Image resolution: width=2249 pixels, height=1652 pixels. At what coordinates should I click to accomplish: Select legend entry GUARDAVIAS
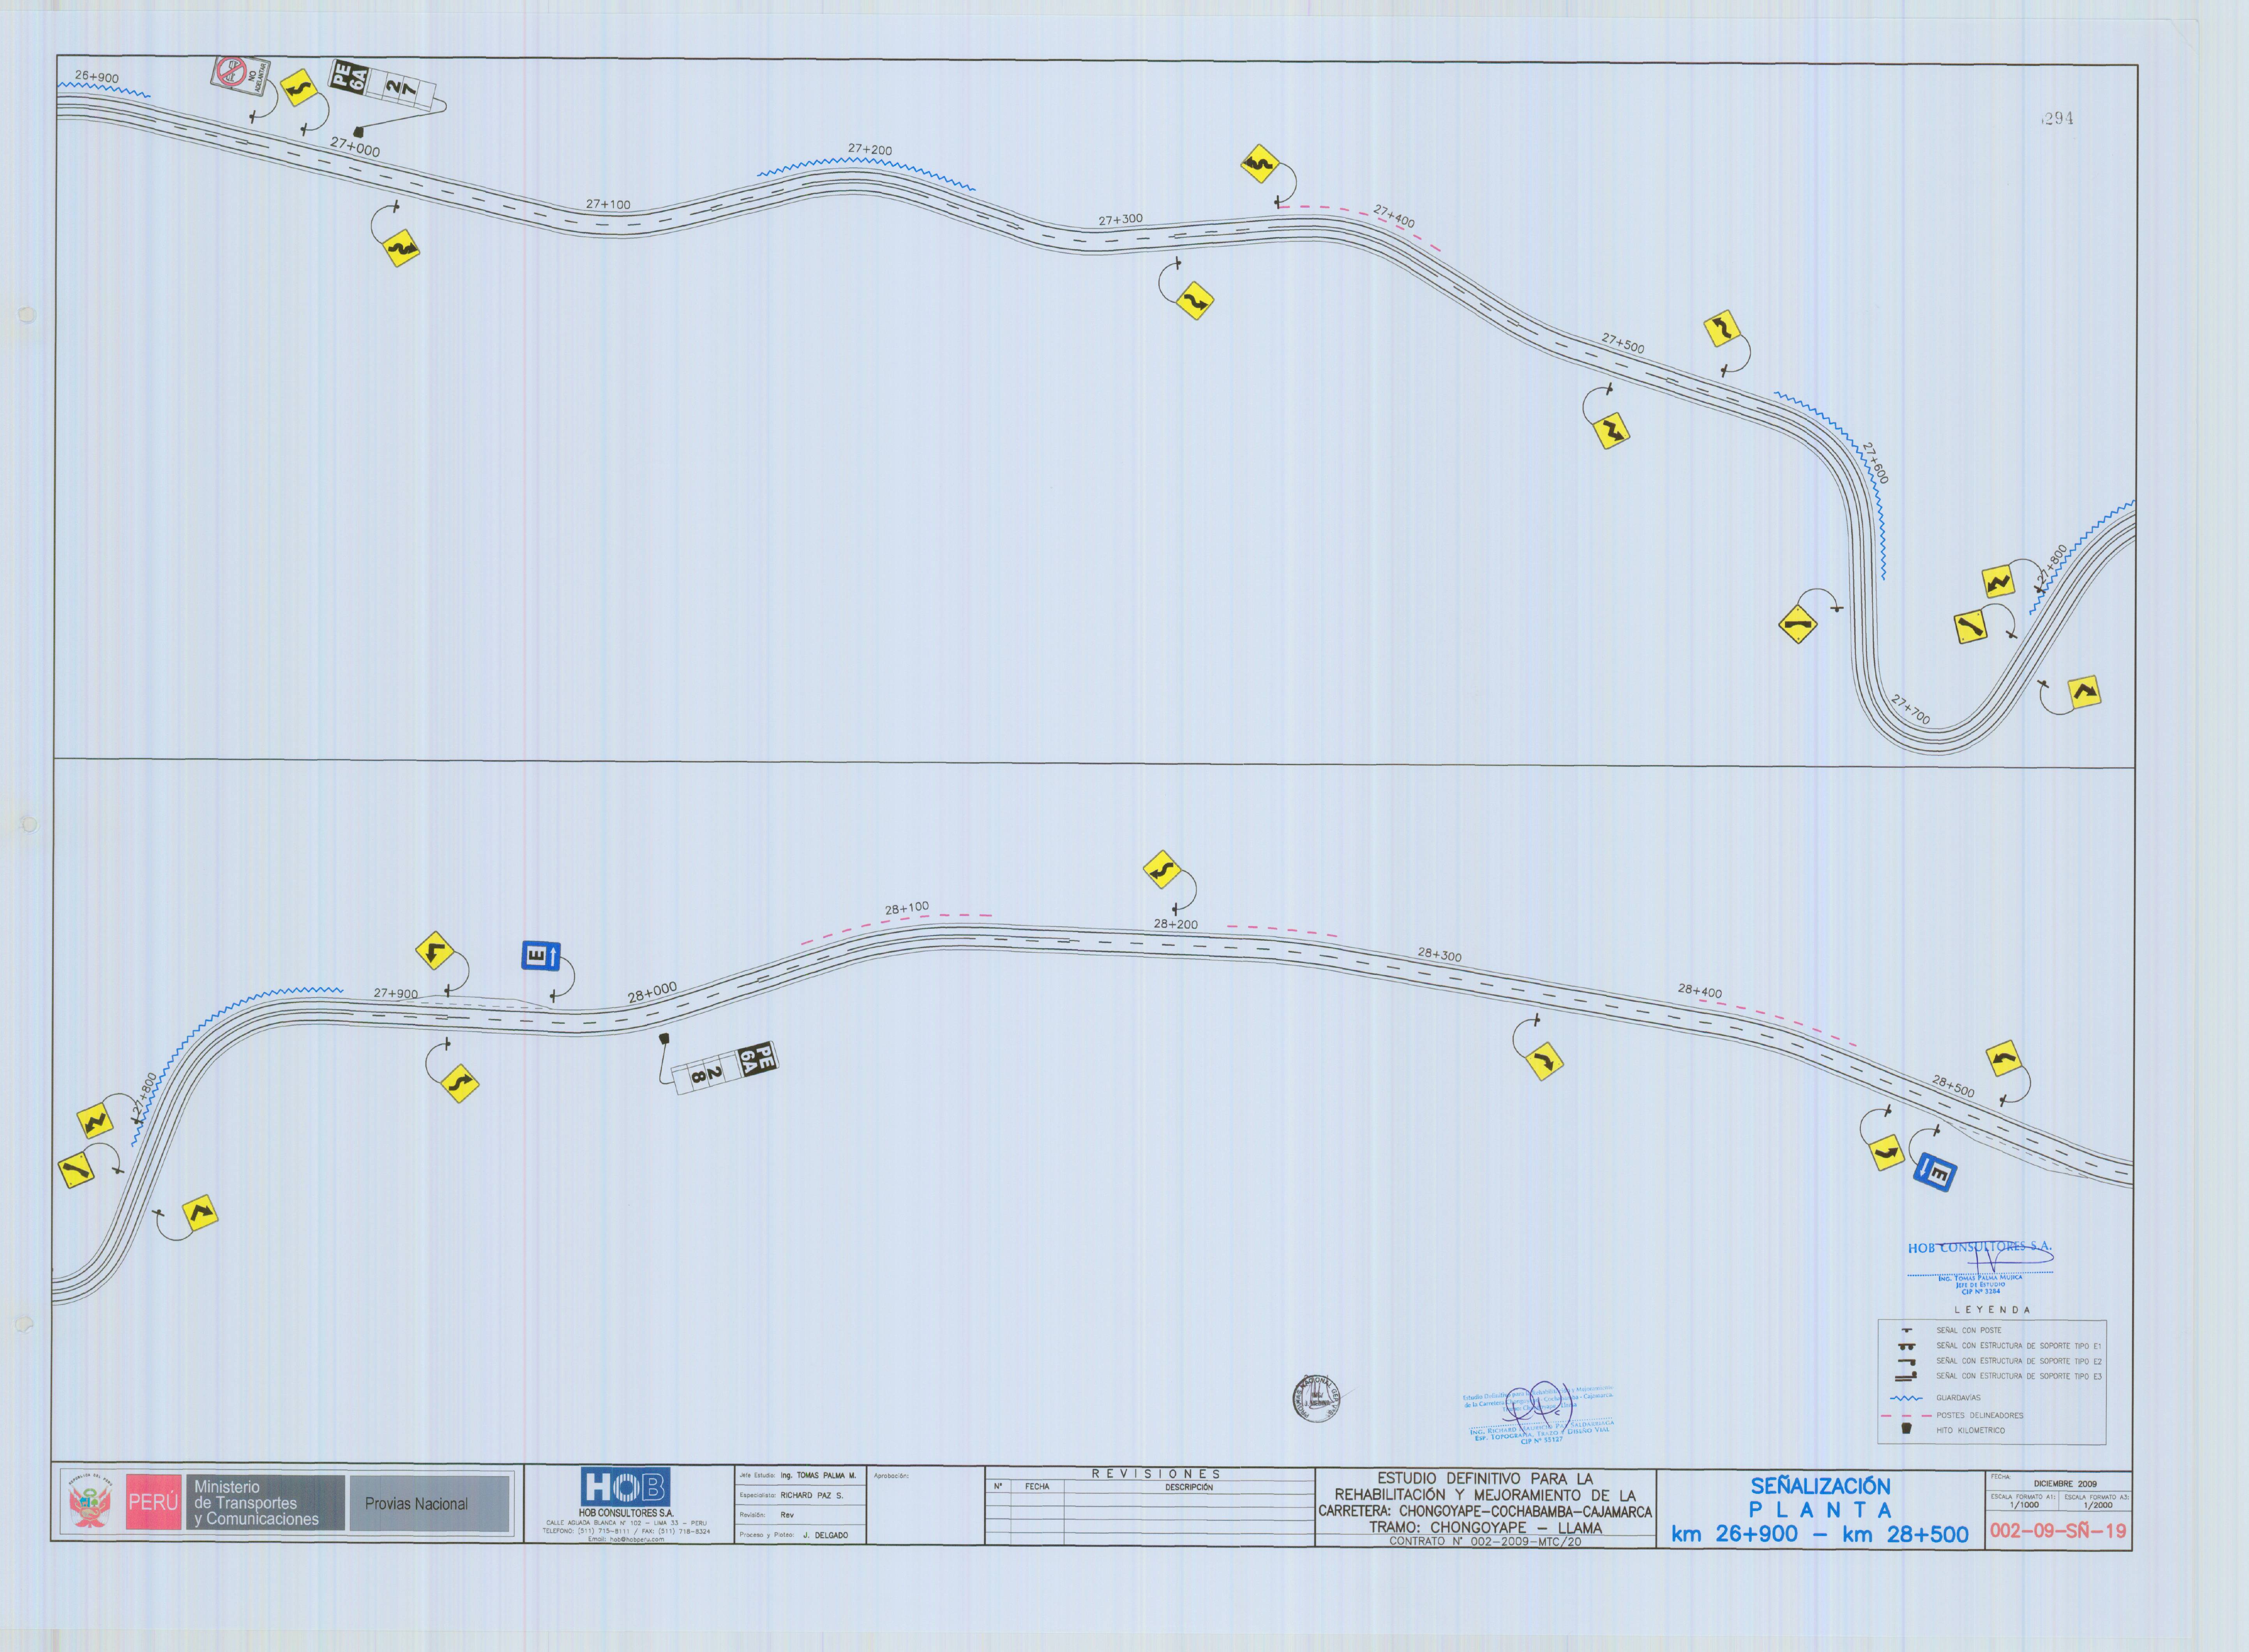1958,1398
